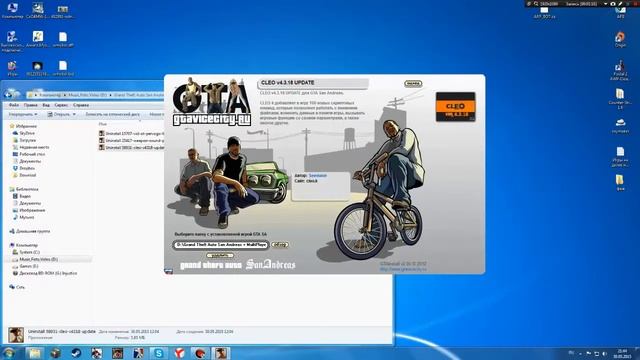The height and width of the screenshot is (360, 640).
Task: Select the volume icon in system tray
Action: pyautogui.click(x=604, y=353)
